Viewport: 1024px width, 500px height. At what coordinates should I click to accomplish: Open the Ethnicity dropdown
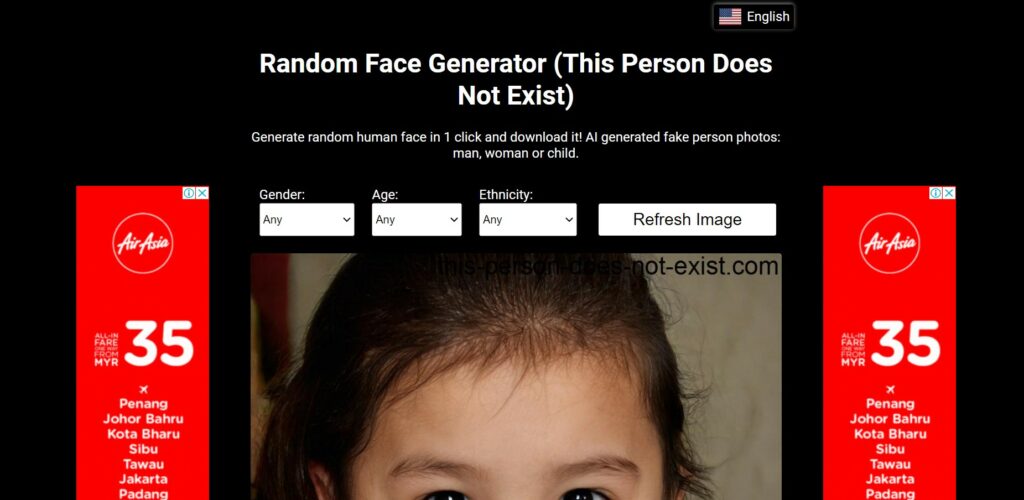pyautogui.click(x=528, y=219)
